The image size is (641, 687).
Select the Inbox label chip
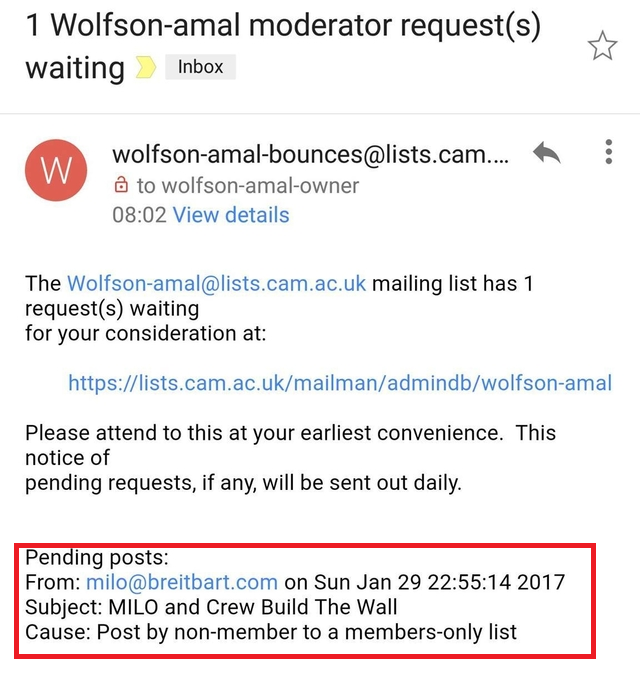point(200,67)
